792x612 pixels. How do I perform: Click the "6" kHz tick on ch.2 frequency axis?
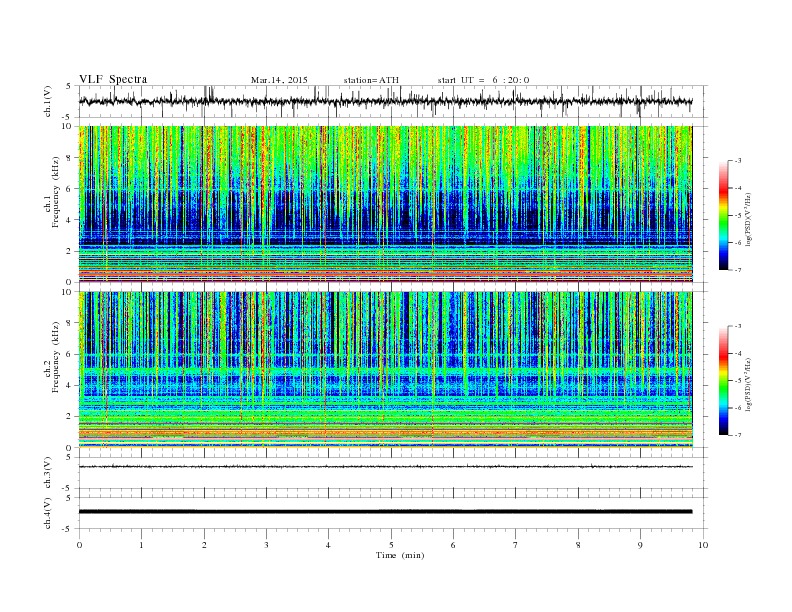(70, 354)
